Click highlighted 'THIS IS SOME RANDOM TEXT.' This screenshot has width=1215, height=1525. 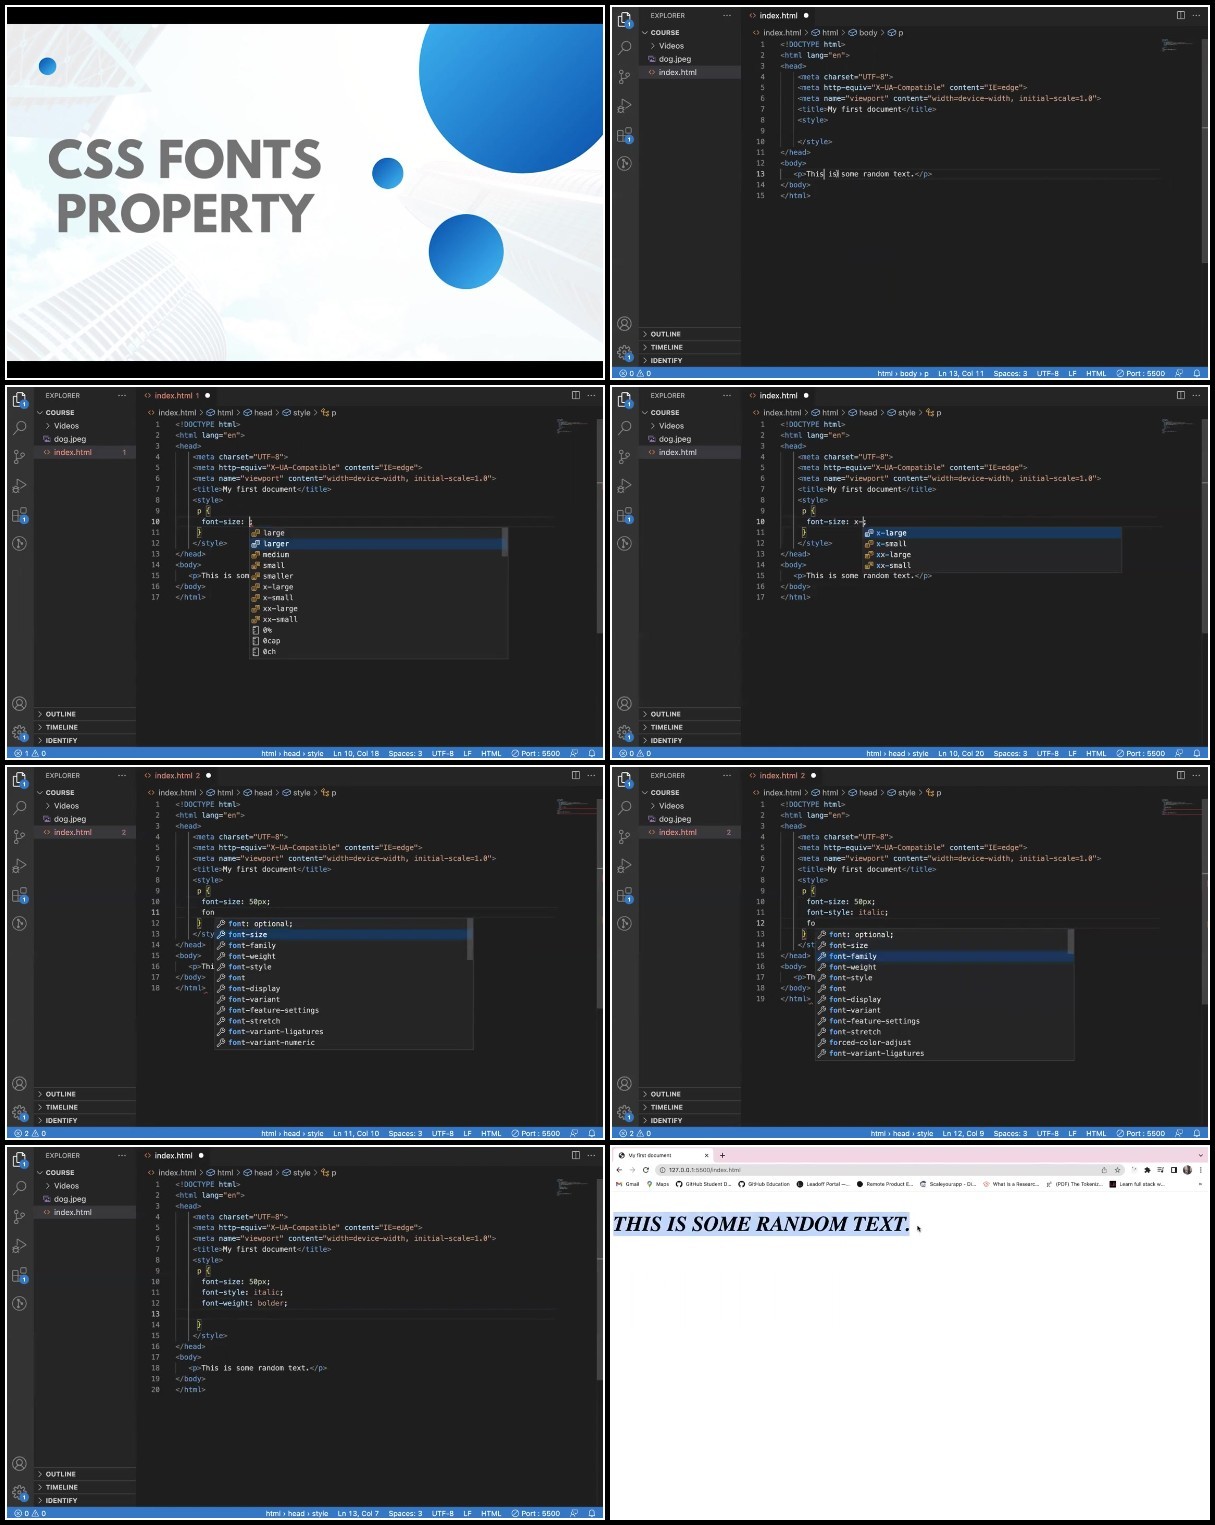[x=761, y=1223]
